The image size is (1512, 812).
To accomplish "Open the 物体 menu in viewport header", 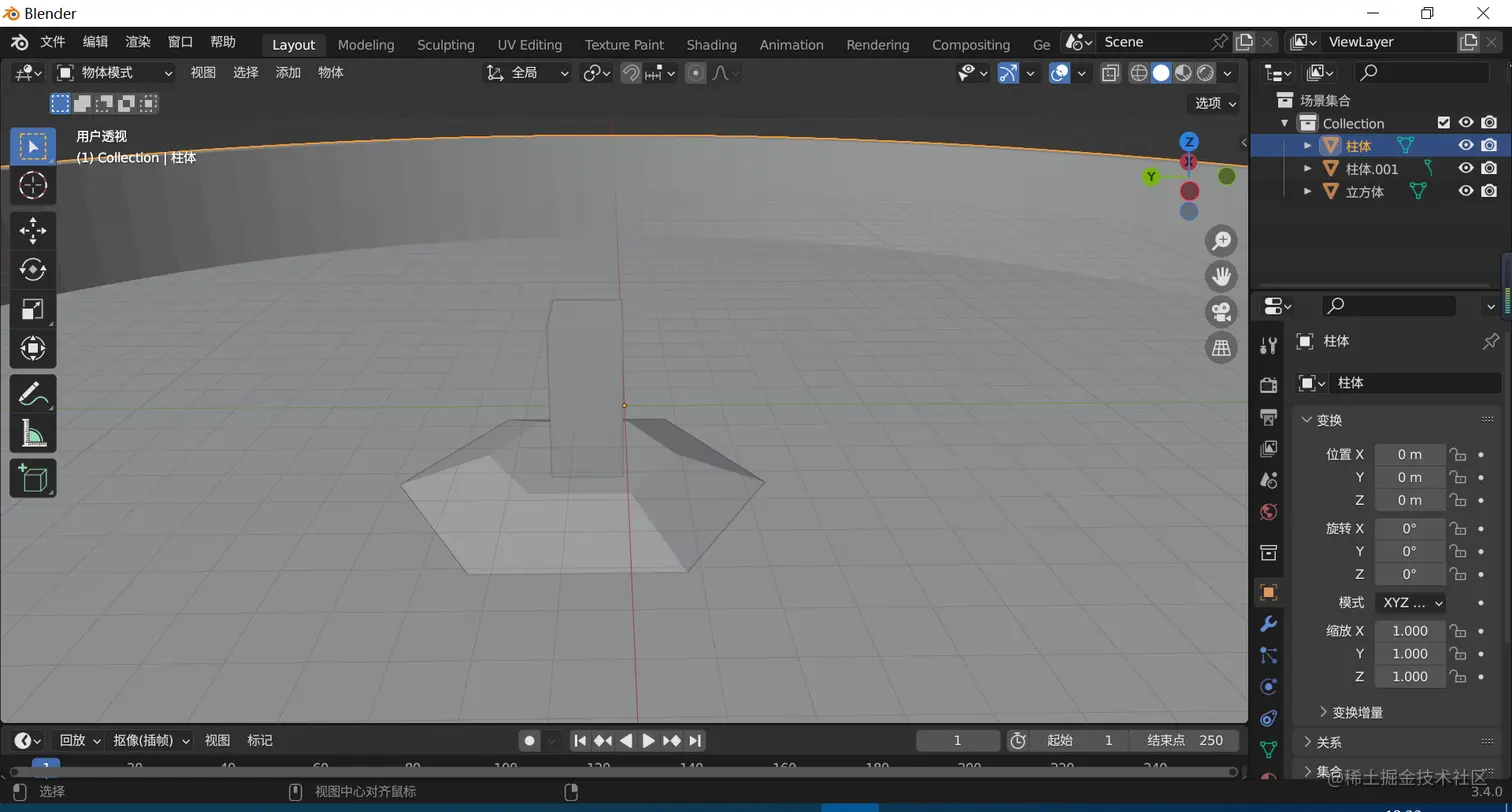I will point(331,73).
